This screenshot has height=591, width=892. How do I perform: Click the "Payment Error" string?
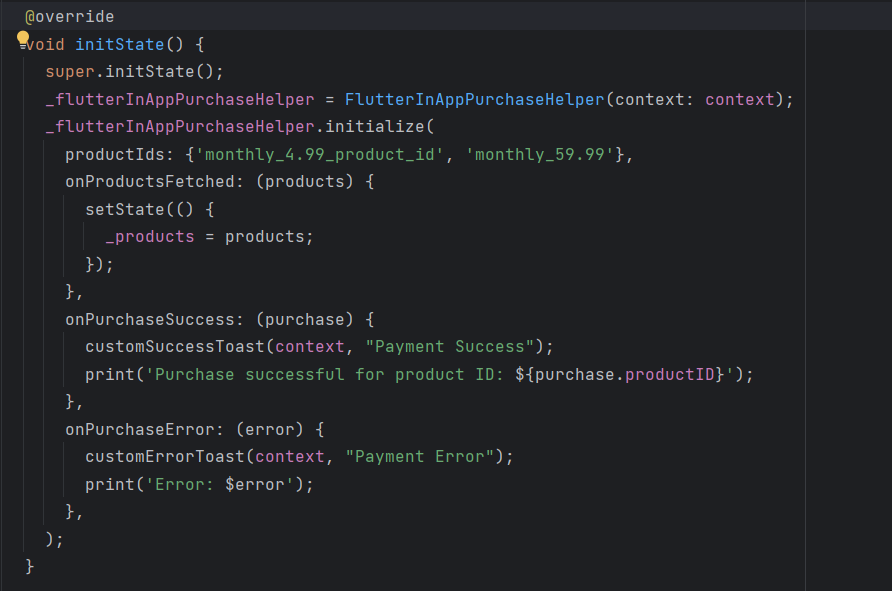(x=419, y=457)
